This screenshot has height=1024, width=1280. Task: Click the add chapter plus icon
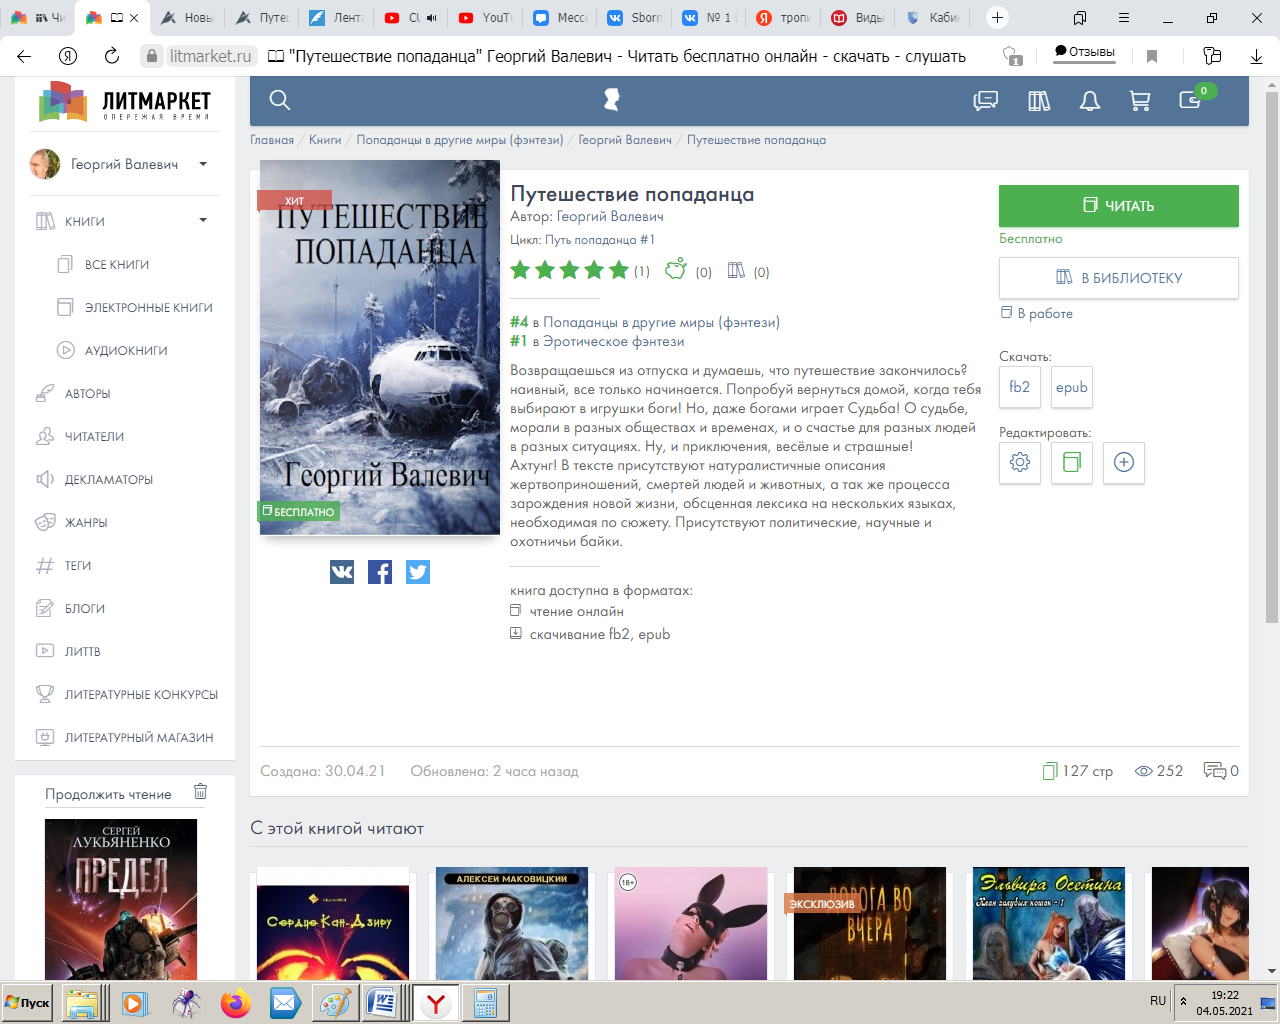click(1123, 462)
